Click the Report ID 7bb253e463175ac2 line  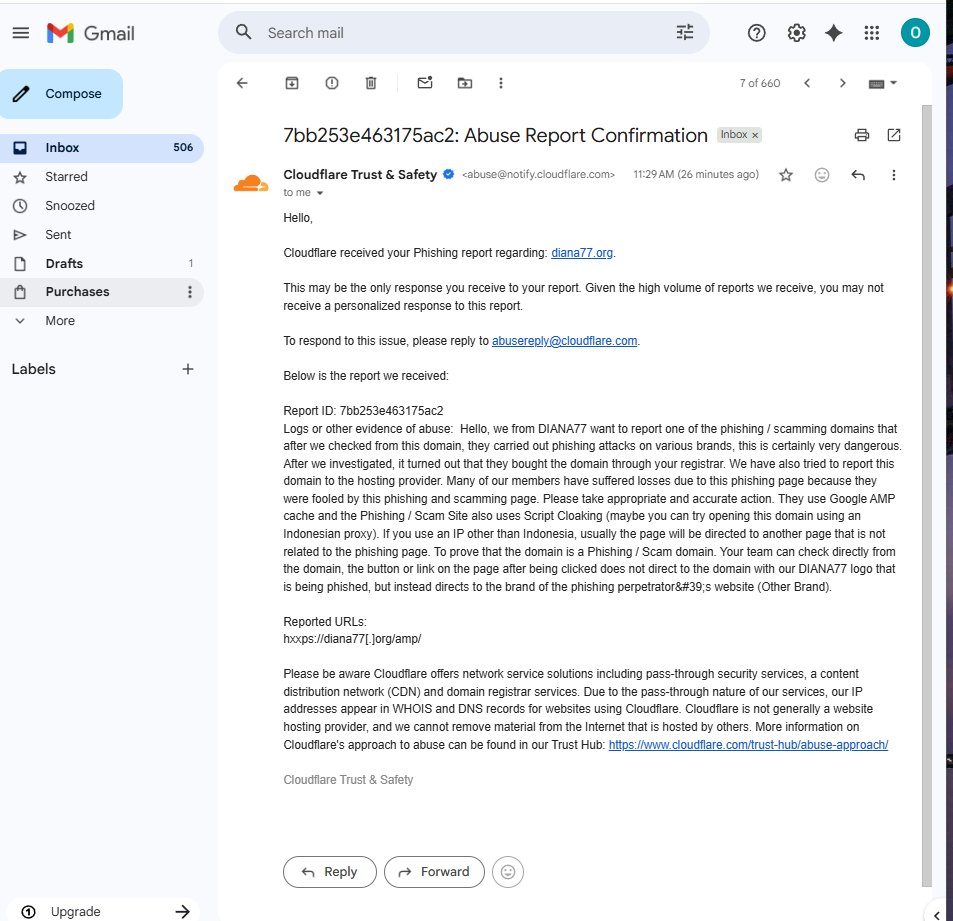(x=363, y=411)
